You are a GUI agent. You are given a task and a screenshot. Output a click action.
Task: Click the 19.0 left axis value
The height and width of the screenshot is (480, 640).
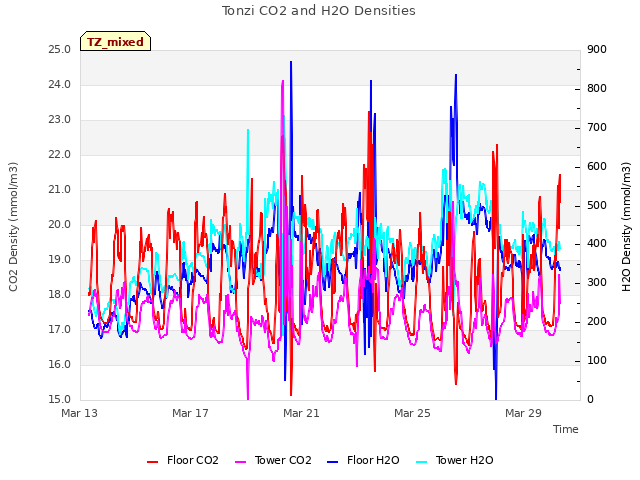pos(60,260)
